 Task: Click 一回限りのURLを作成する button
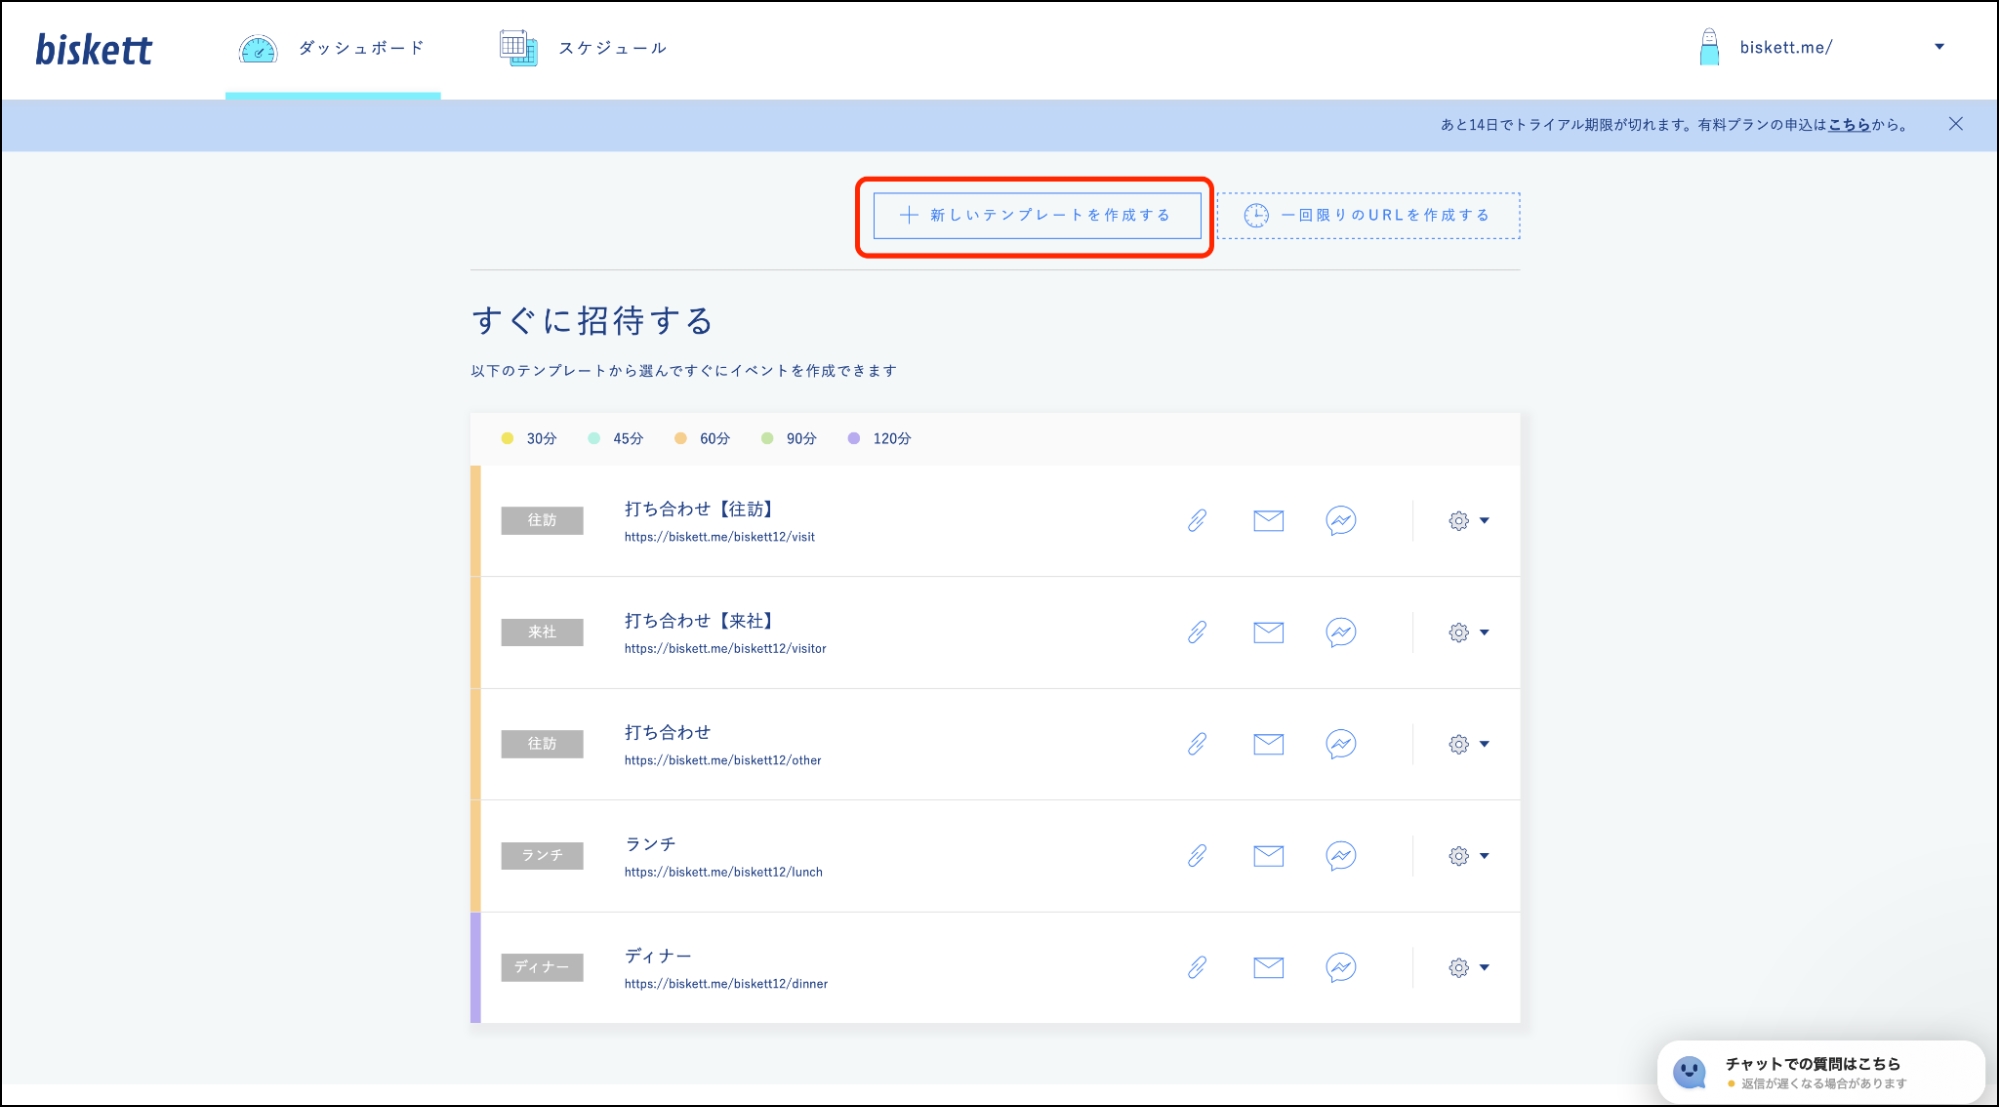pyautogui.click(x=1368, y=215)
